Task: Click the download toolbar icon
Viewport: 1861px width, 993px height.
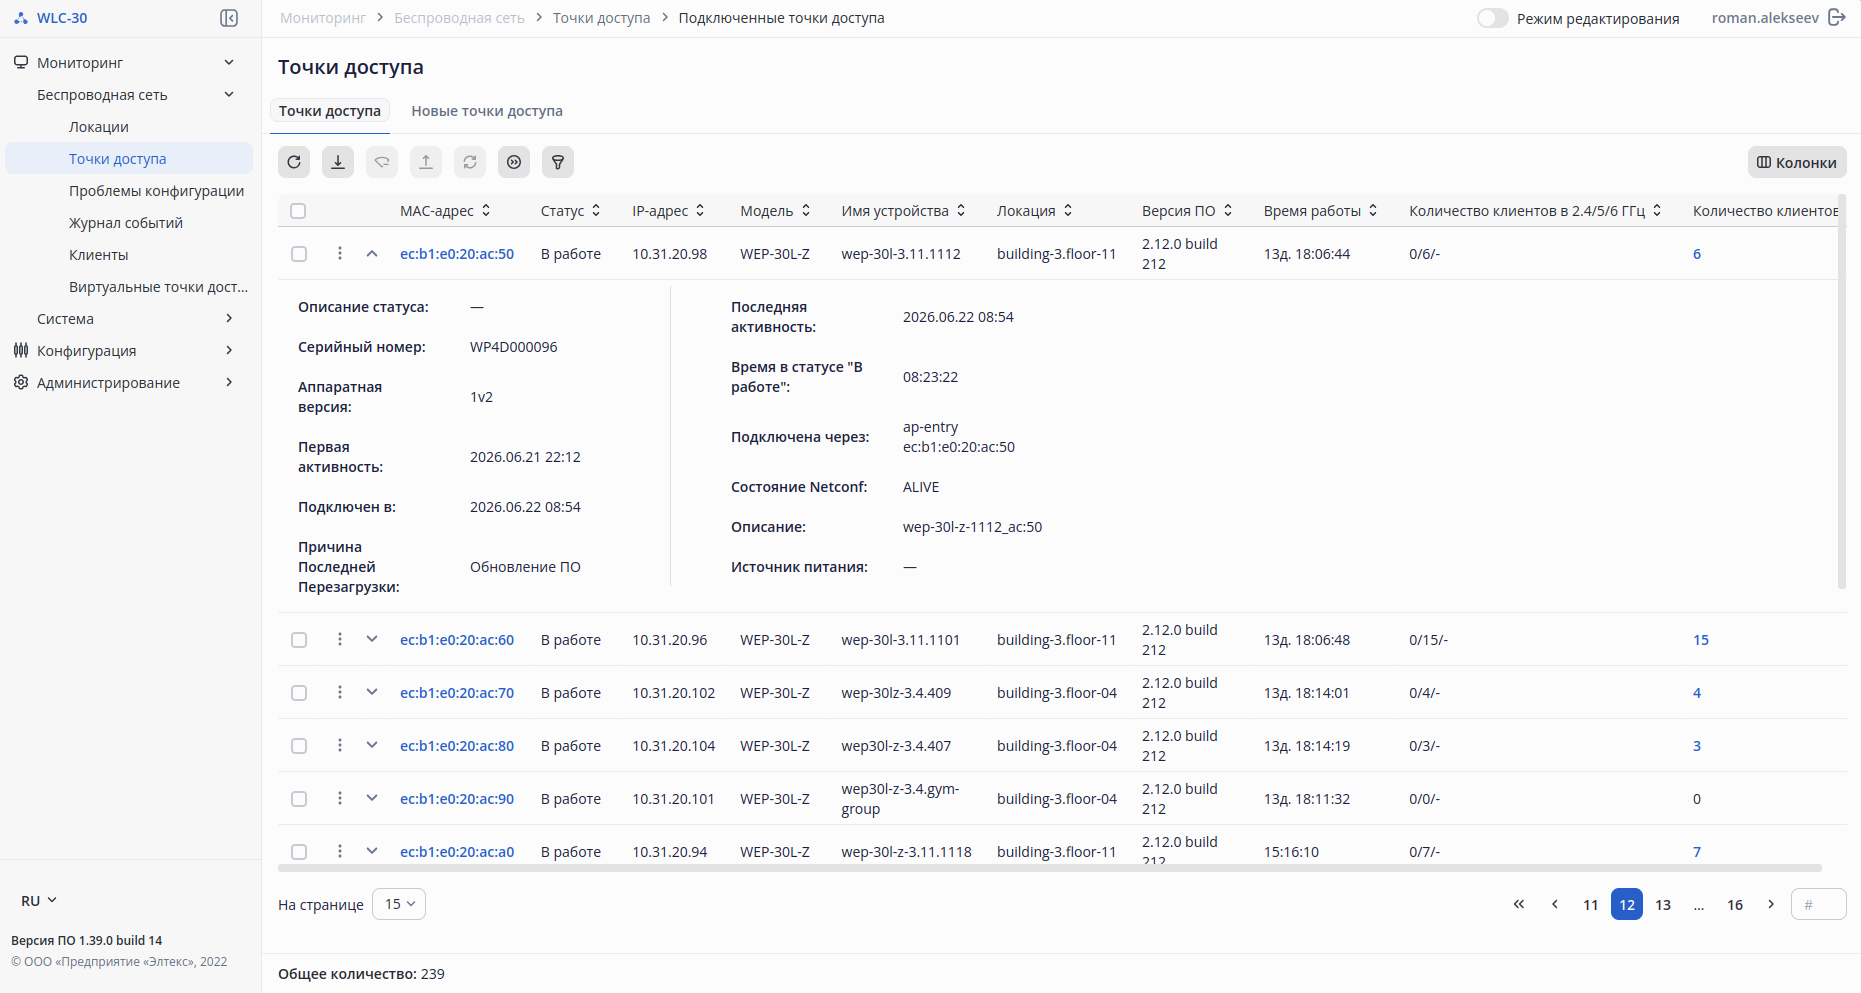Action: (x=338, y=162)
